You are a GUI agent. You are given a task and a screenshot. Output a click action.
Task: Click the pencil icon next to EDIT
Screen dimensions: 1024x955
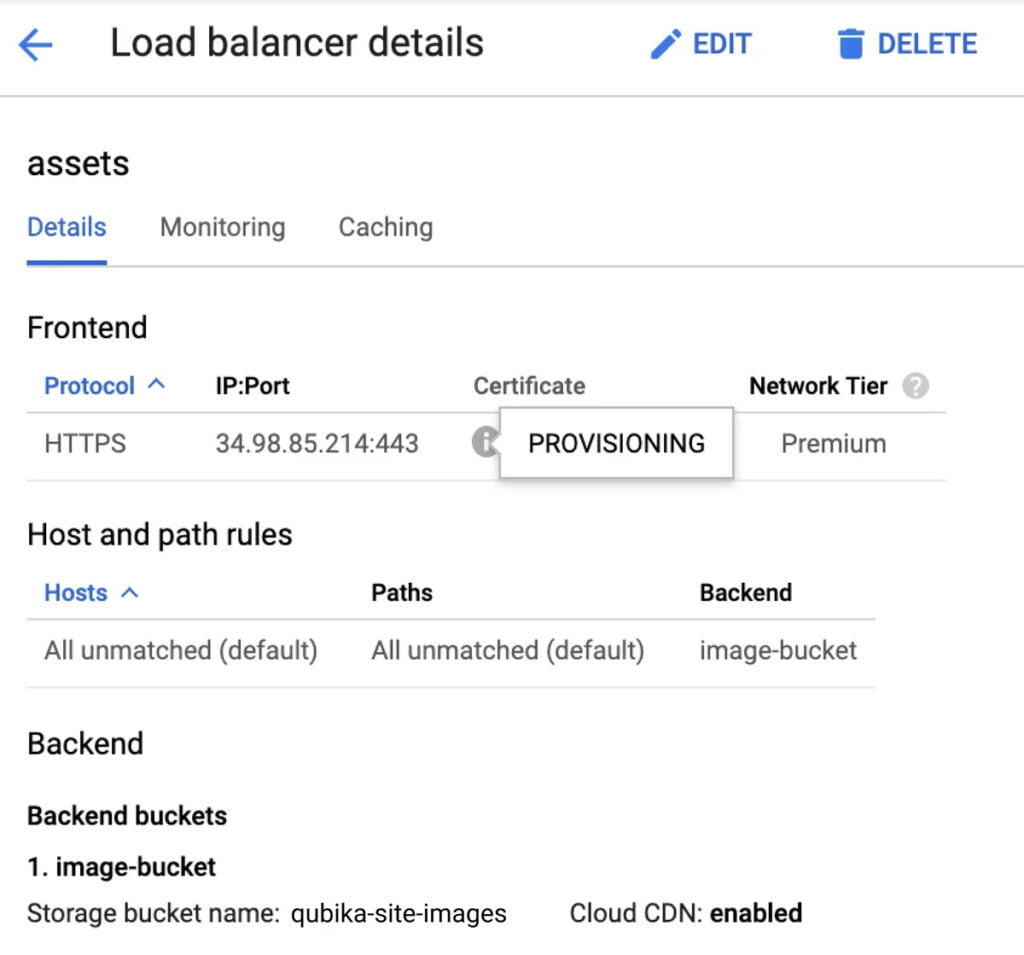coord(665,43)
